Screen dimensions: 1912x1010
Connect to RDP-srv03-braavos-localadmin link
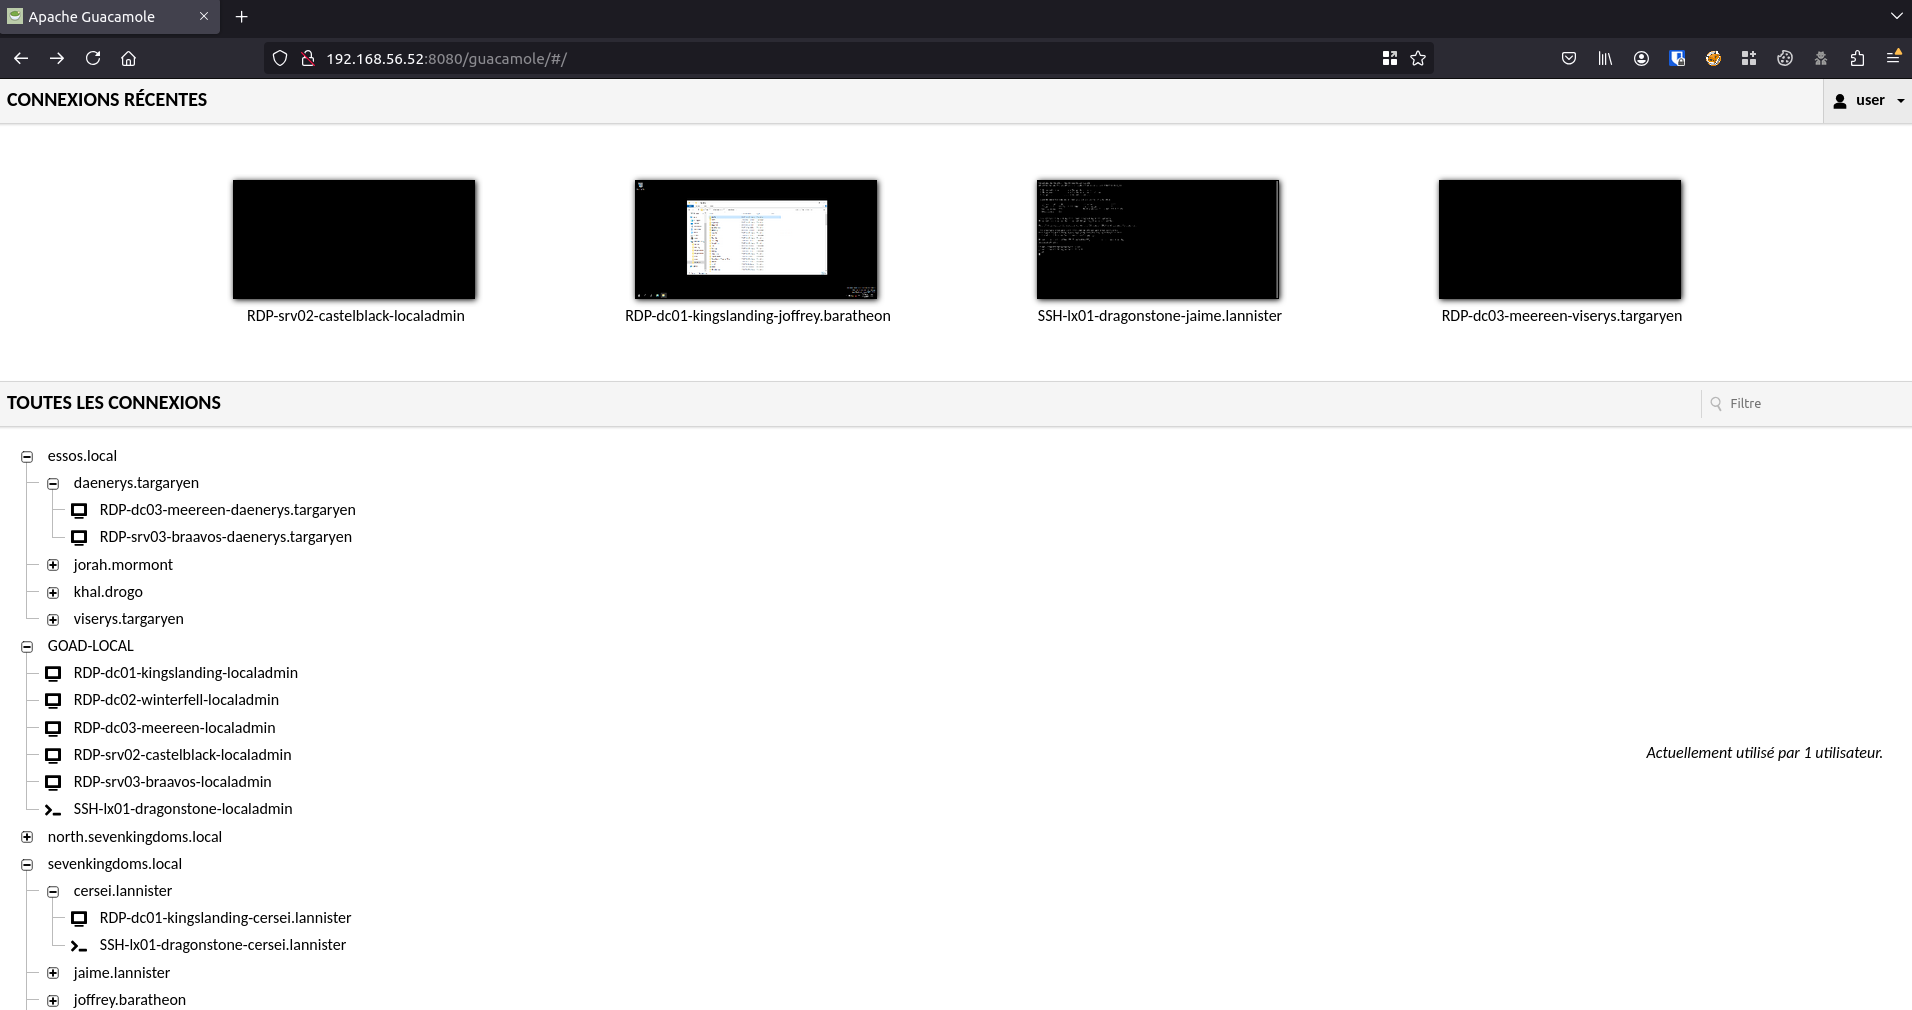pos(172,782)
